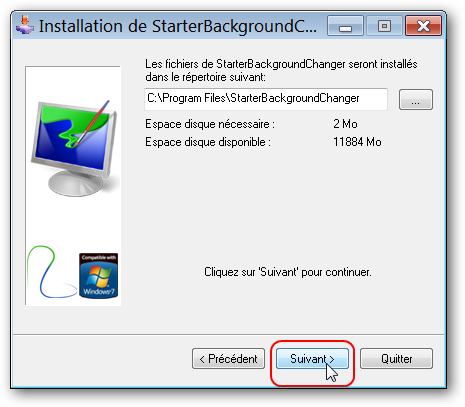
Task: Close the installer with the red X
Action: [x=423, y=25]
